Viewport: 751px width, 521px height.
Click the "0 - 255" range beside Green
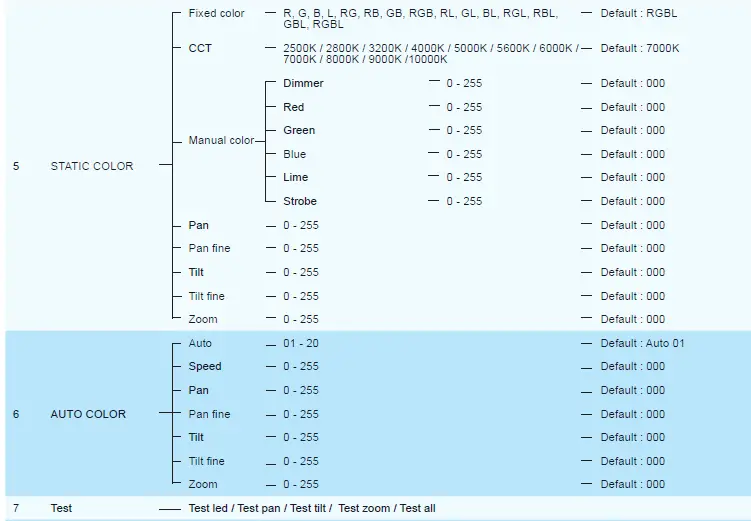coord(464,130)
